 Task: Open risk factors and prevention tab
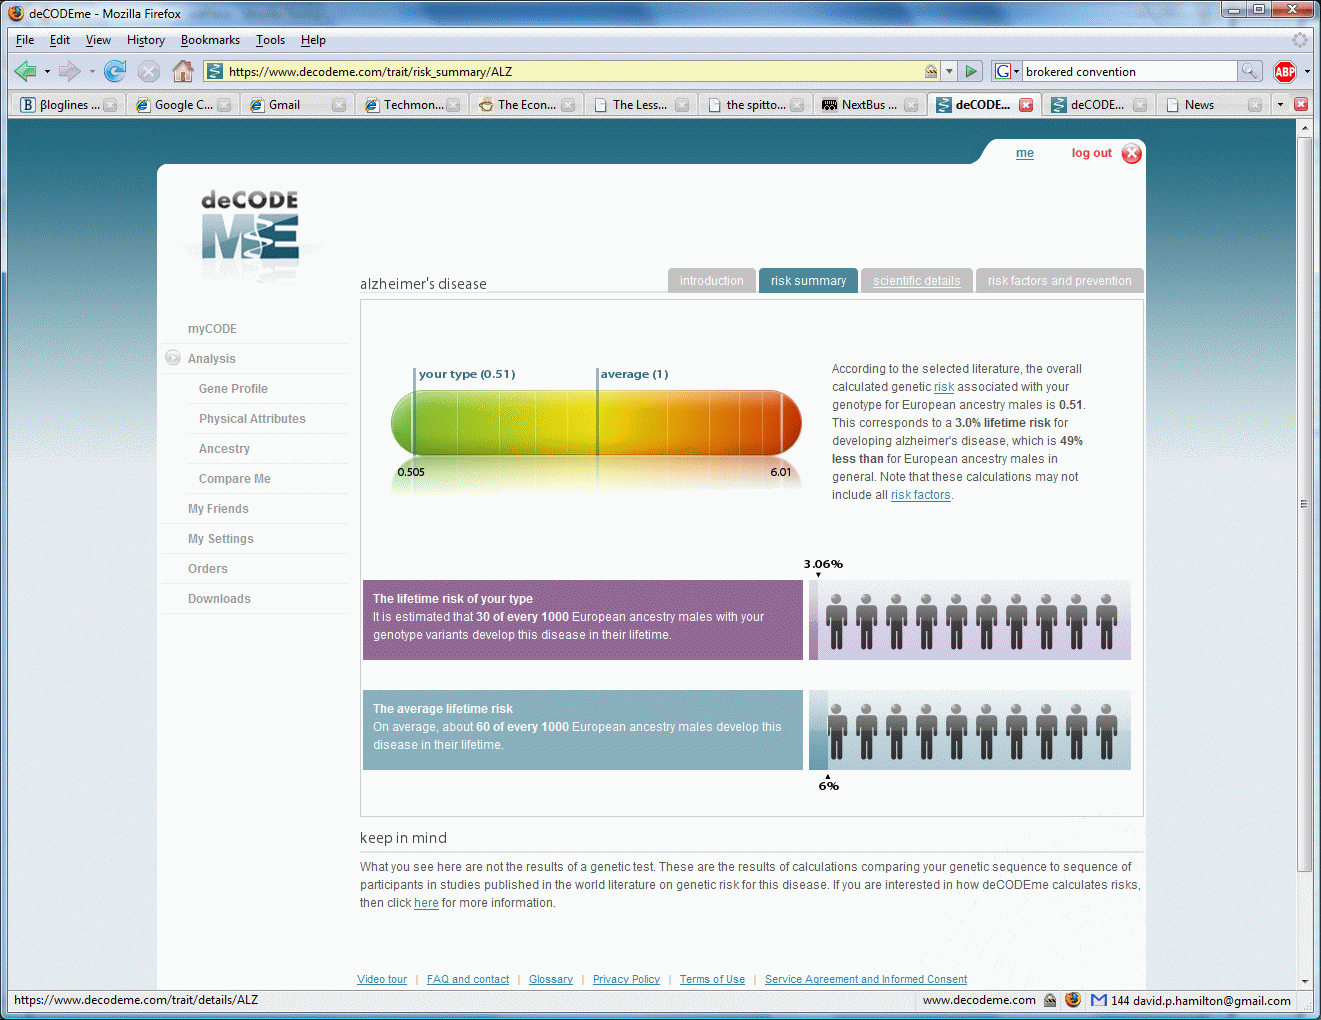(x=1059, y=281)
